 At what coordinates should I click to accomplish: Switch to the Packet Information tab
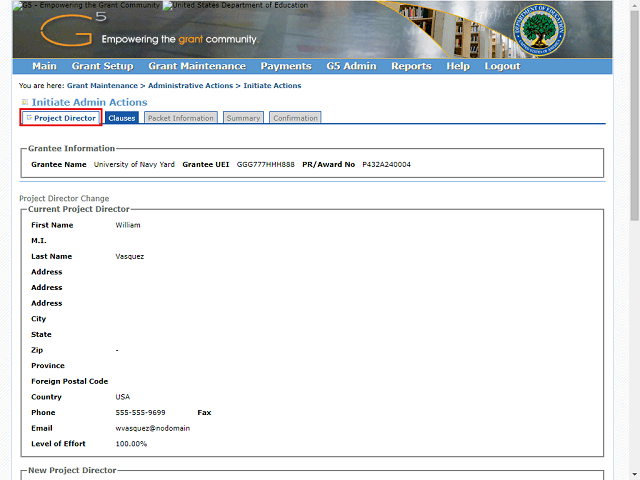(180, 118)
